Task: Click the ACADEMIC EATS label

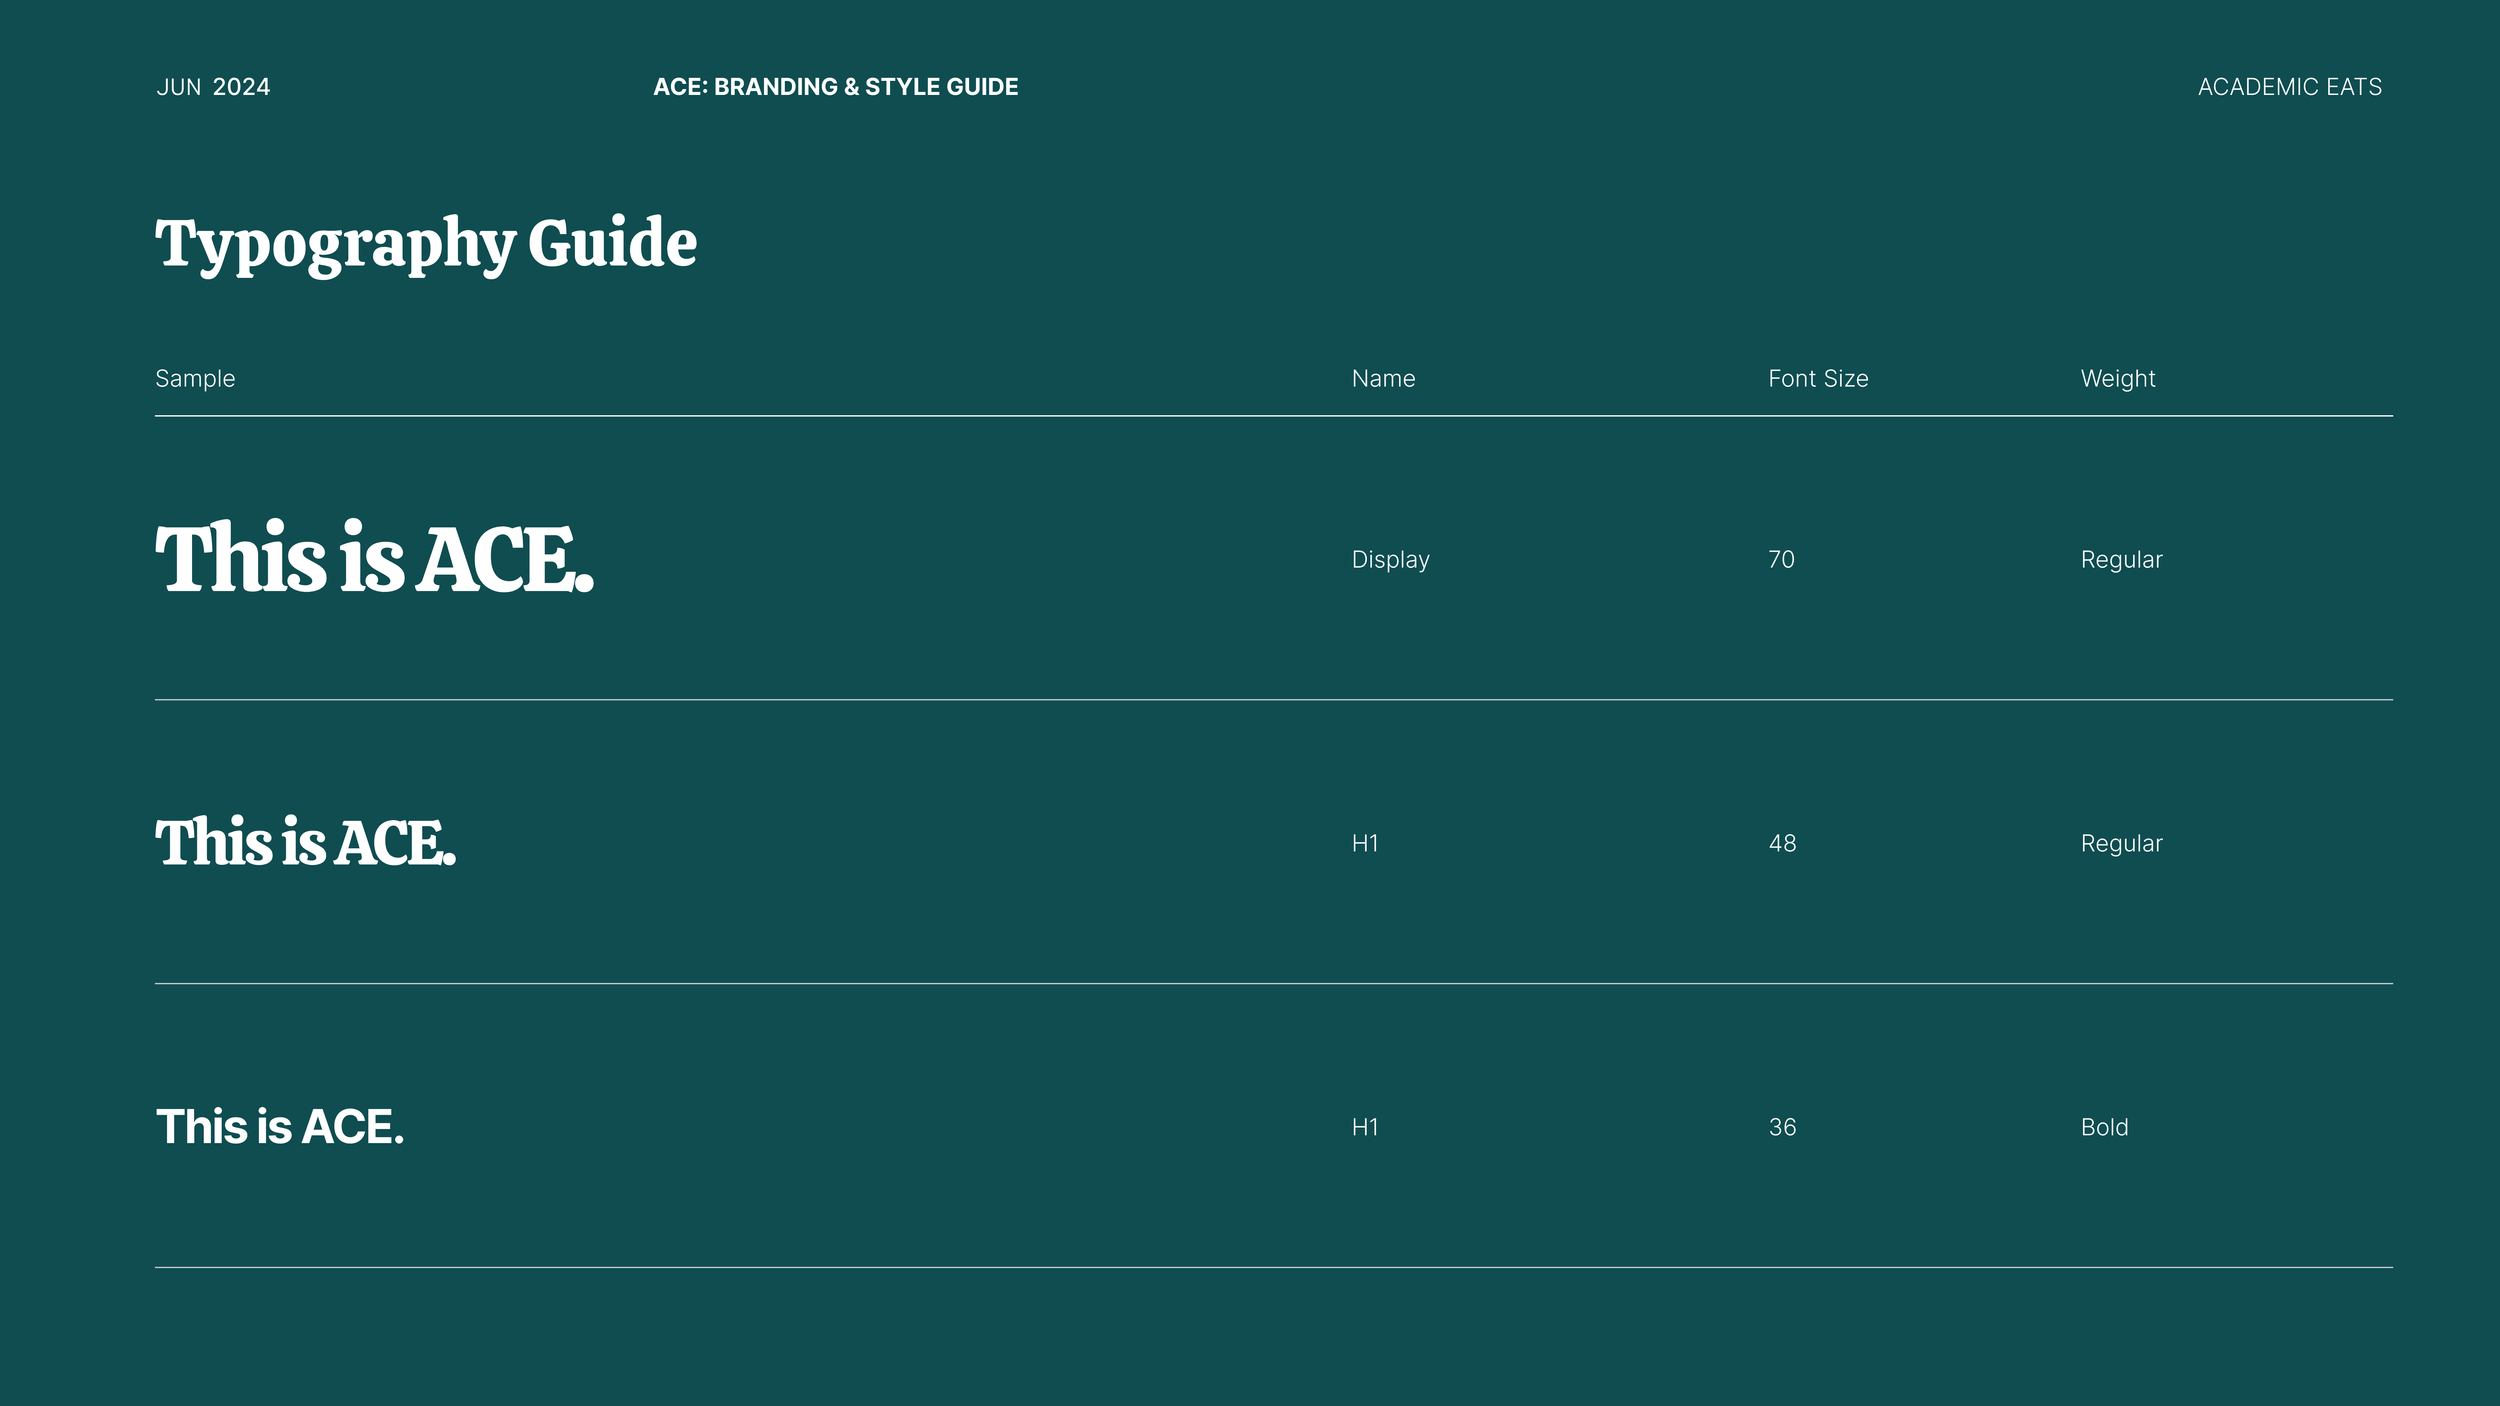Action: pyautogui.click(x=2289, y=87)
